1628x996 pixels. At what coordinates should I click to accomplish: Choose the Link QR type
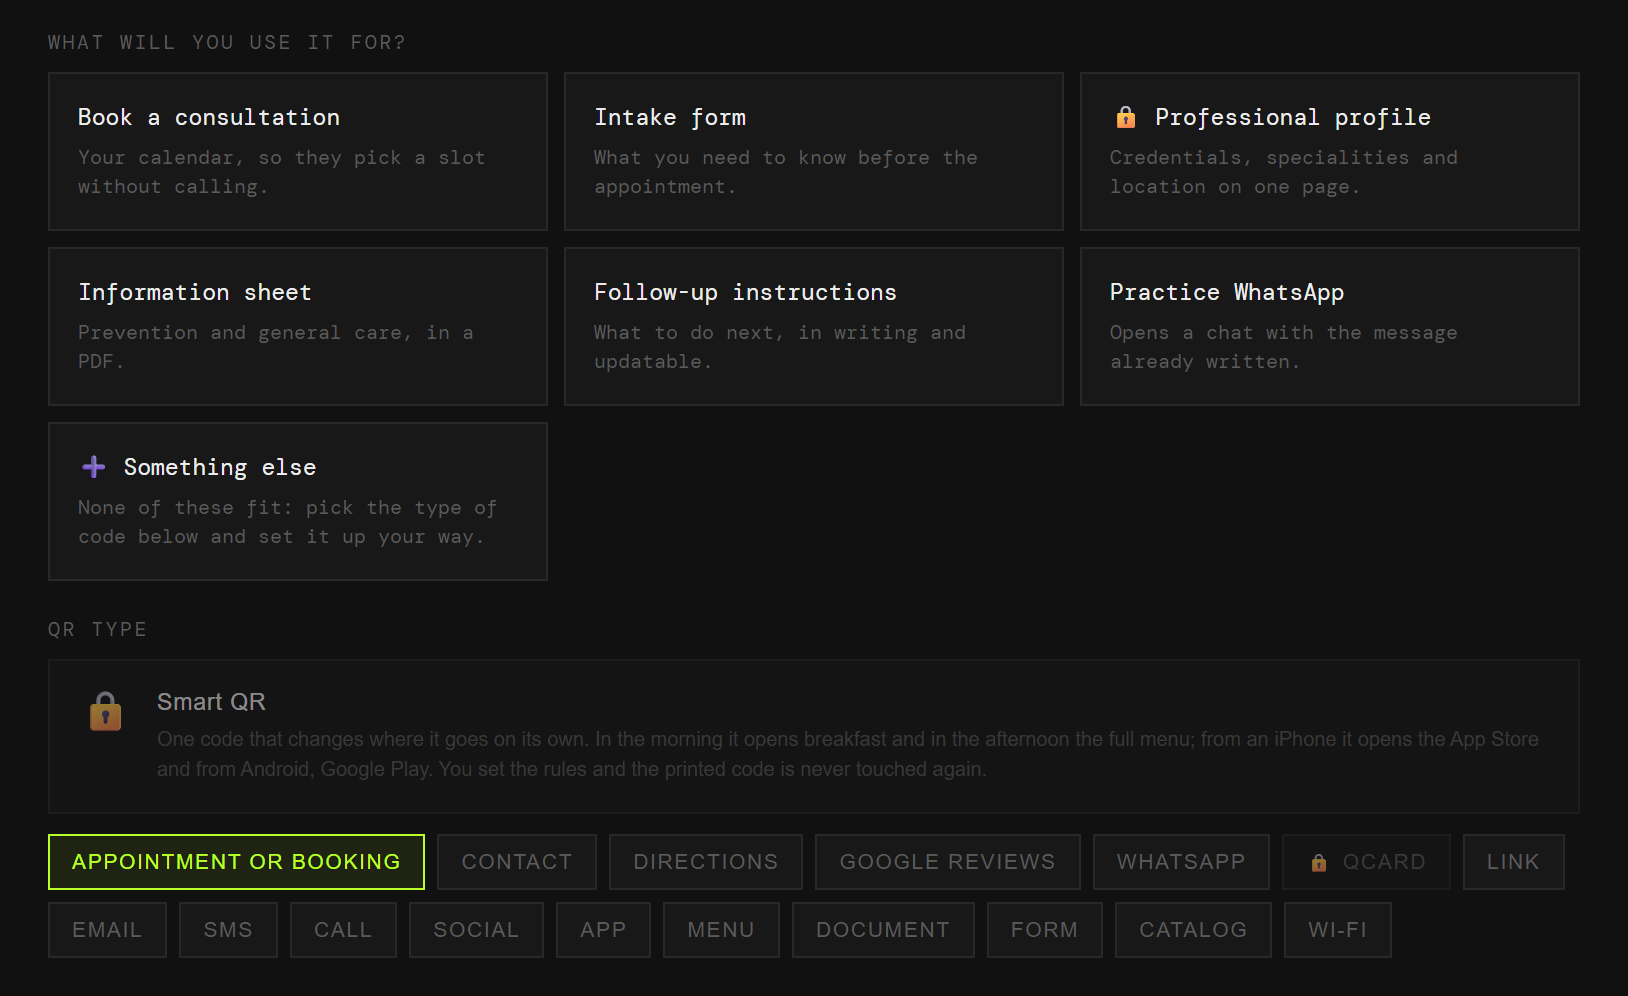(1513, 862)
